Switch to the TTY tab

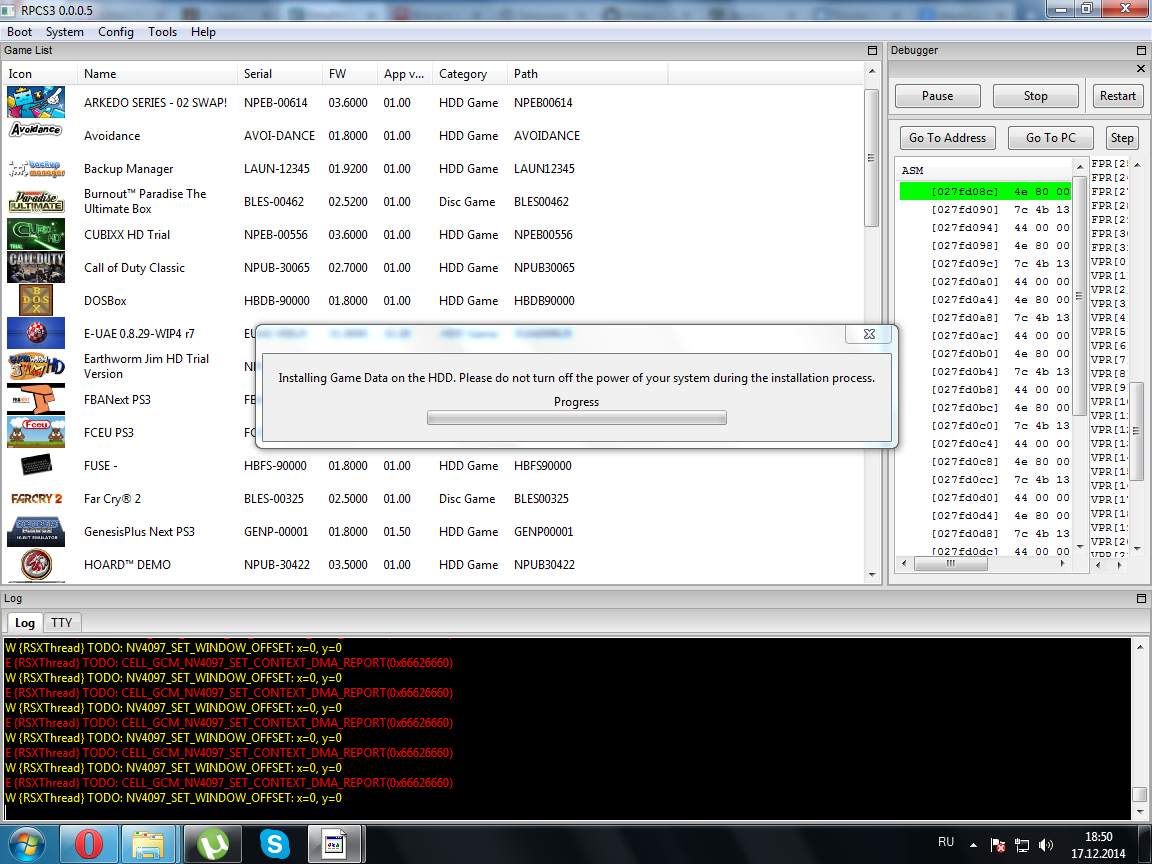[62, 623]
